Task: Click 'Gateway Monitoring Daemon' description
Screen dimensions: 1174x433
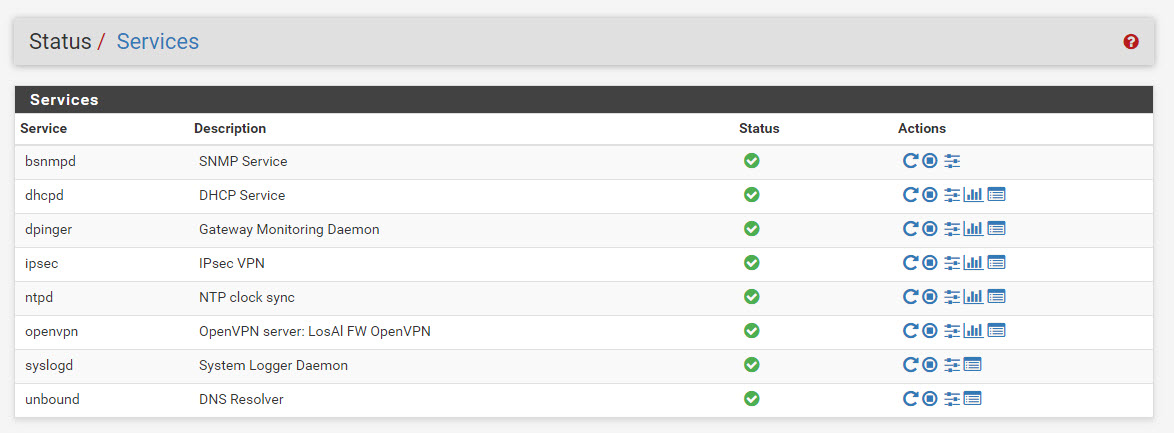Action: click(x=289, y=229)
